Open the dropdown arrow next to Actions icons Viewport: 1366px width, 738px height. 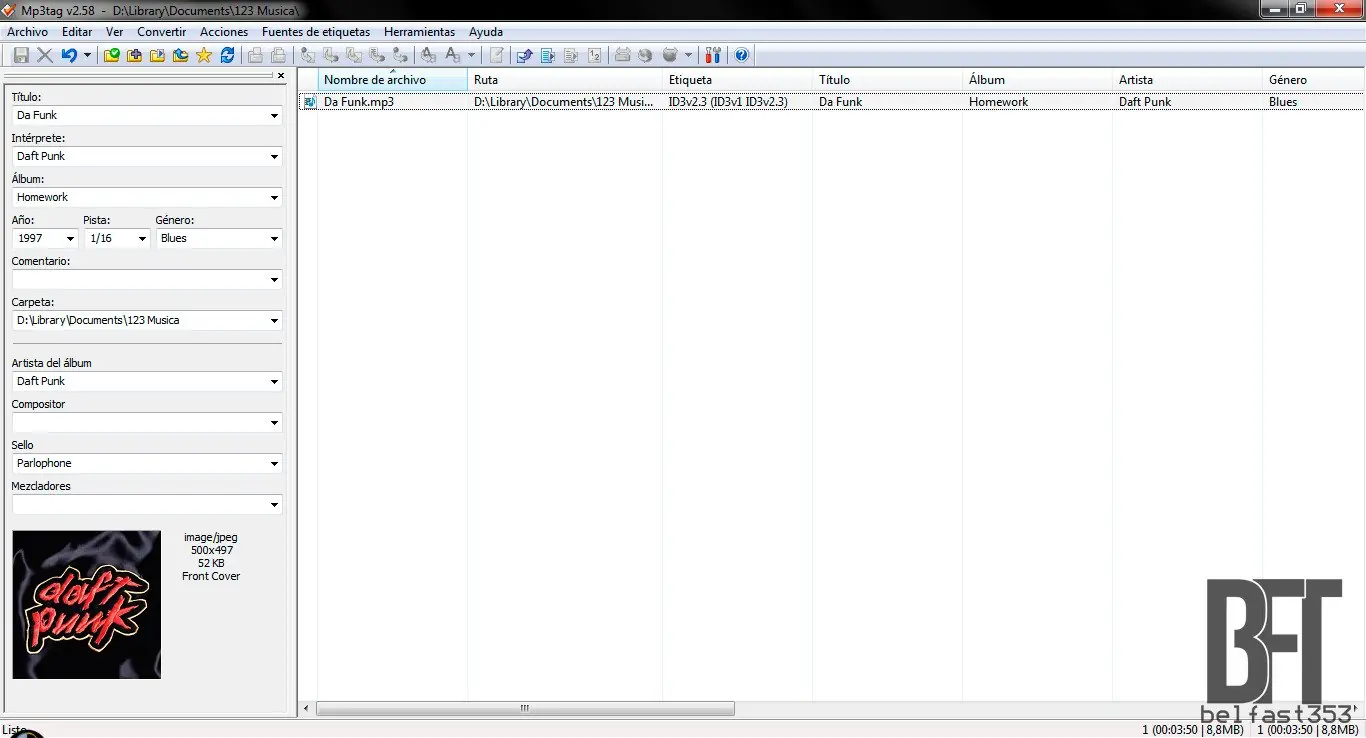point(472,55)
